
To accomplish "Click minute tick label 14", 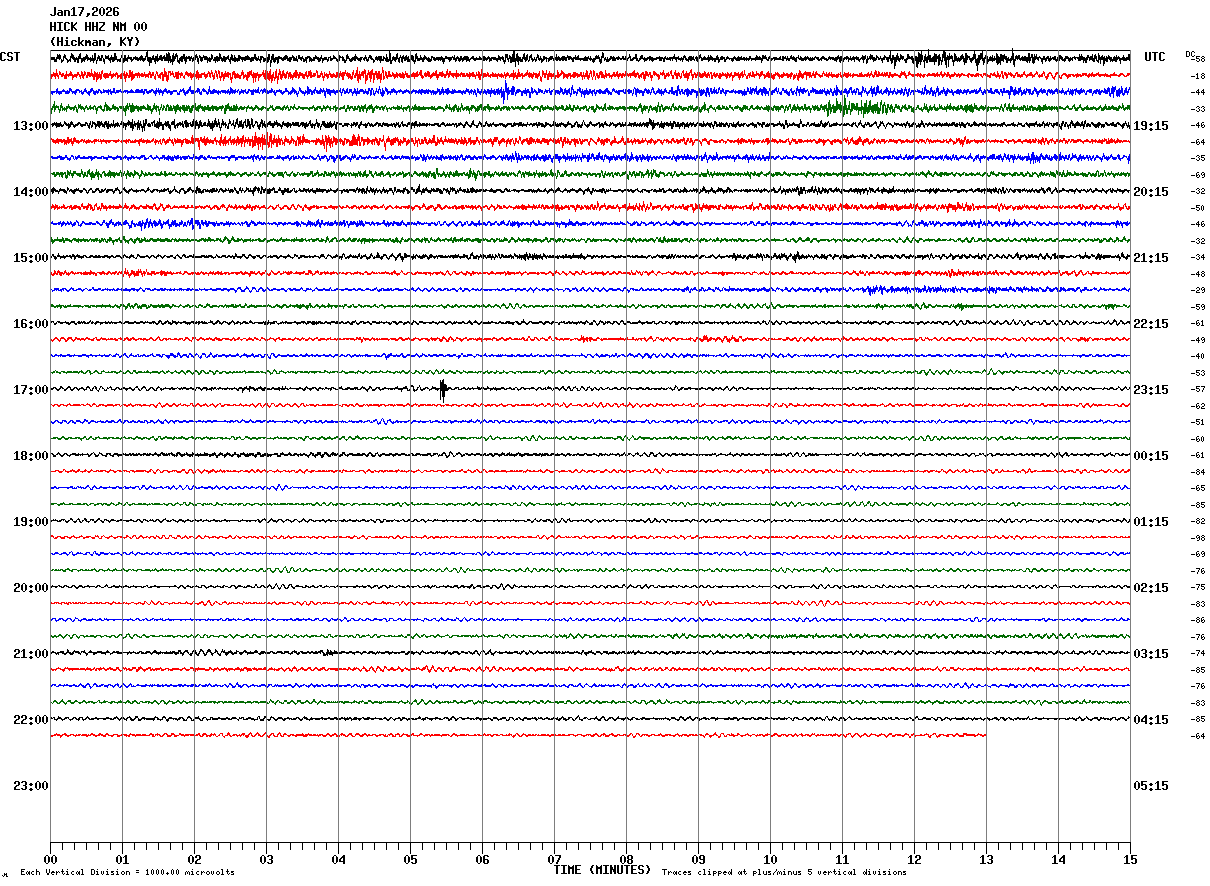I will pyautogui.click(x=1058, y=859).
